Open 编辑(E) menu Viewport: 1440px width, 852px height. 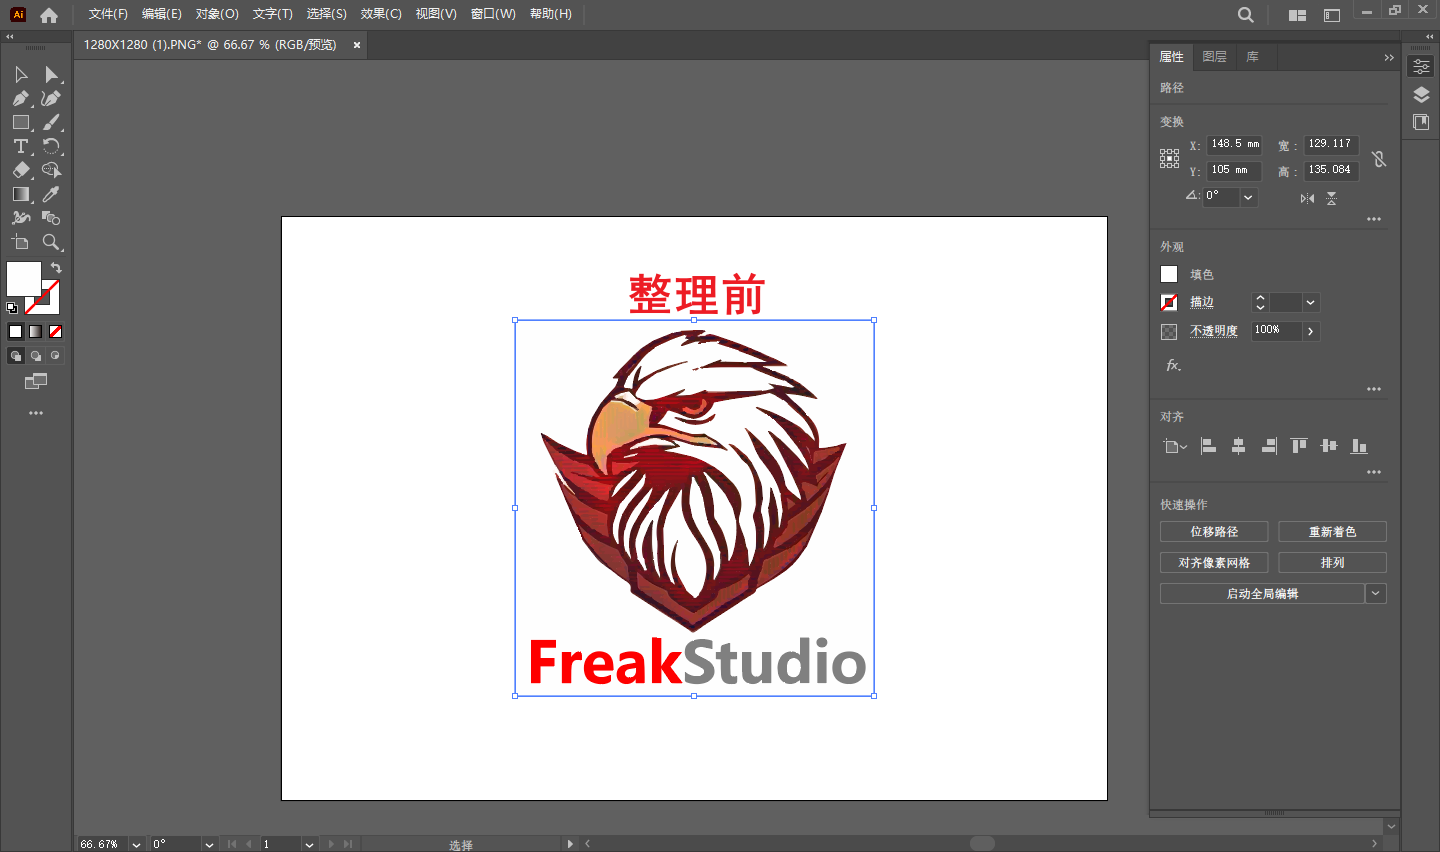pyautogui.click(x=162, y=14)
